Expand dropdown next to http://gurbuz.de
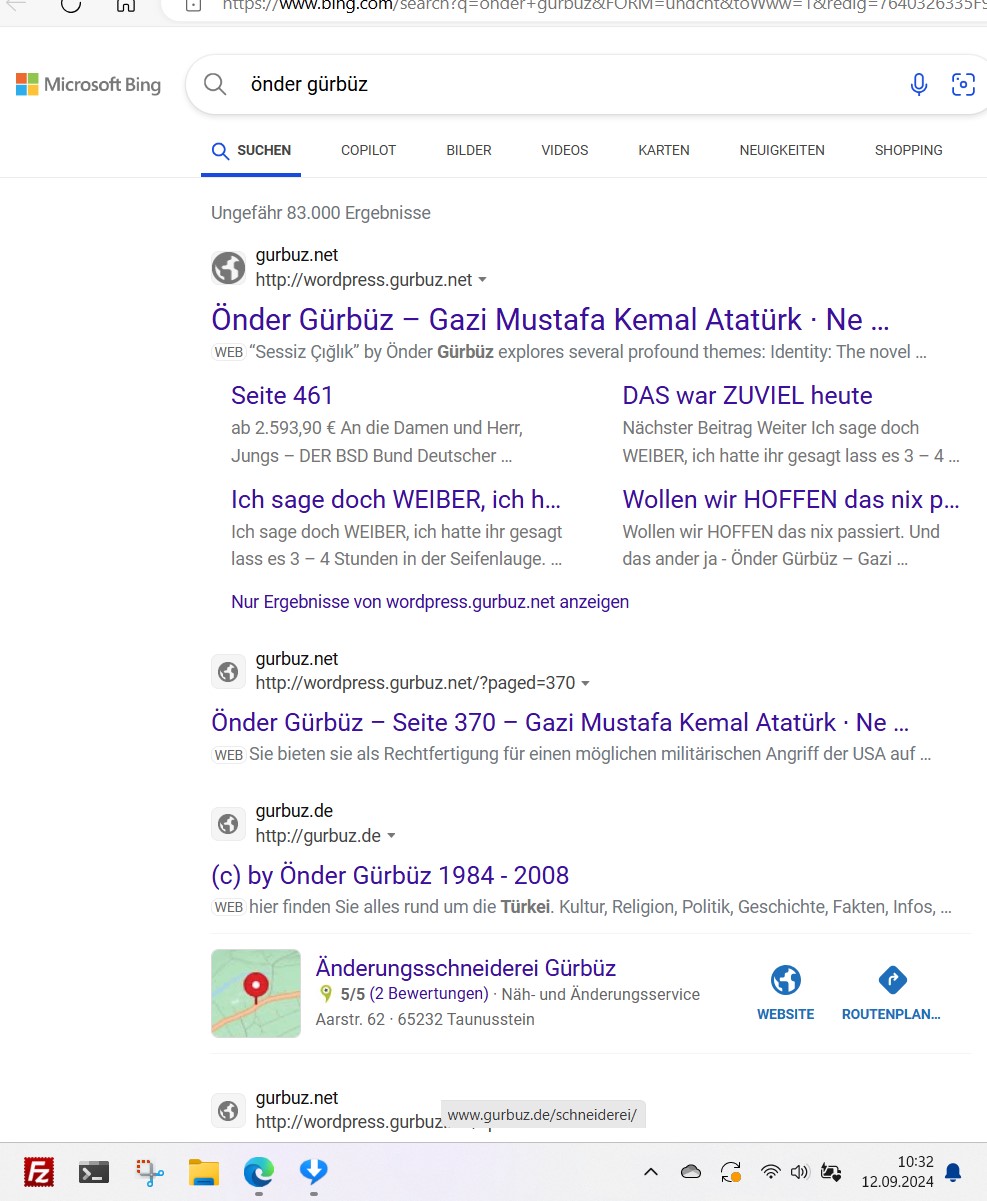This screenshot has height=1201, width=987. point(392,836)
